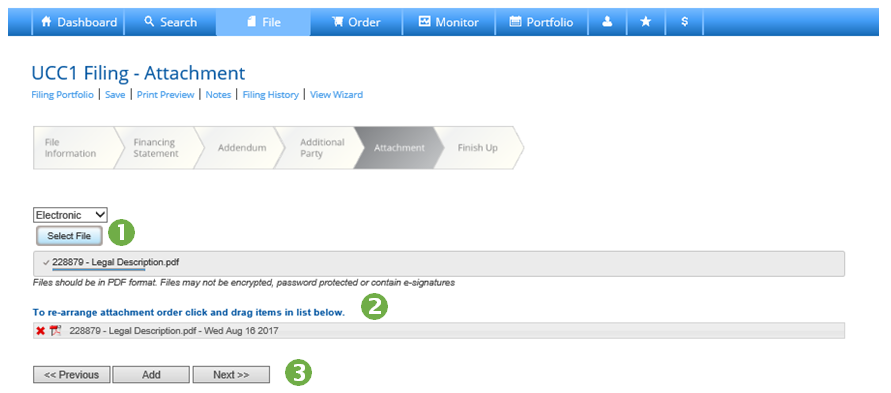
Task: Go to Additional Party wizard step
Action: 321,148
